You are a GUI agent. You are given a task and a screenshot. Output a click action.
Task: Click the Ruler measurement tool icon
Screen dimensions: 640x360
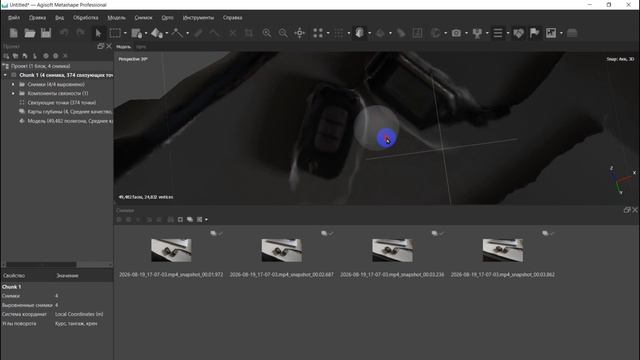pos(198,33)
